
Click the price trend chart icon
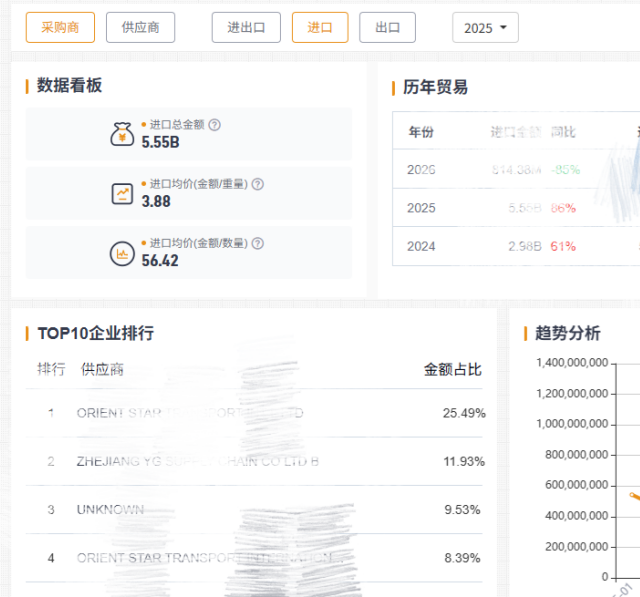122,193
